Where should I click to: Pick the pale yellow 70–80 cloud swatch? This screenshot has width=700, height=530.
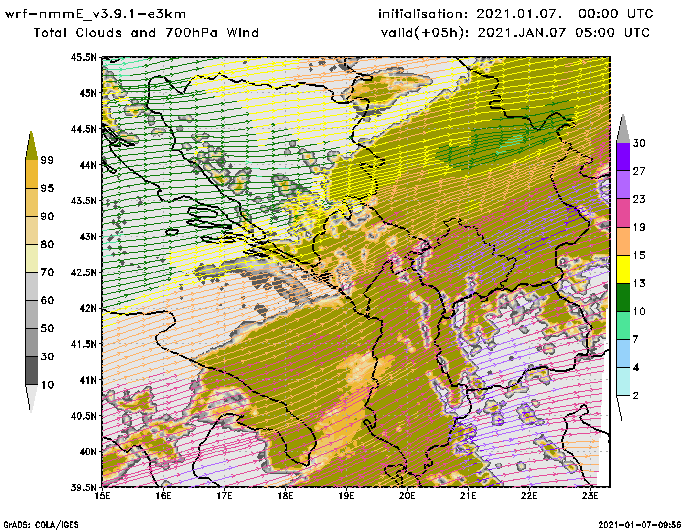pos(31,259)
